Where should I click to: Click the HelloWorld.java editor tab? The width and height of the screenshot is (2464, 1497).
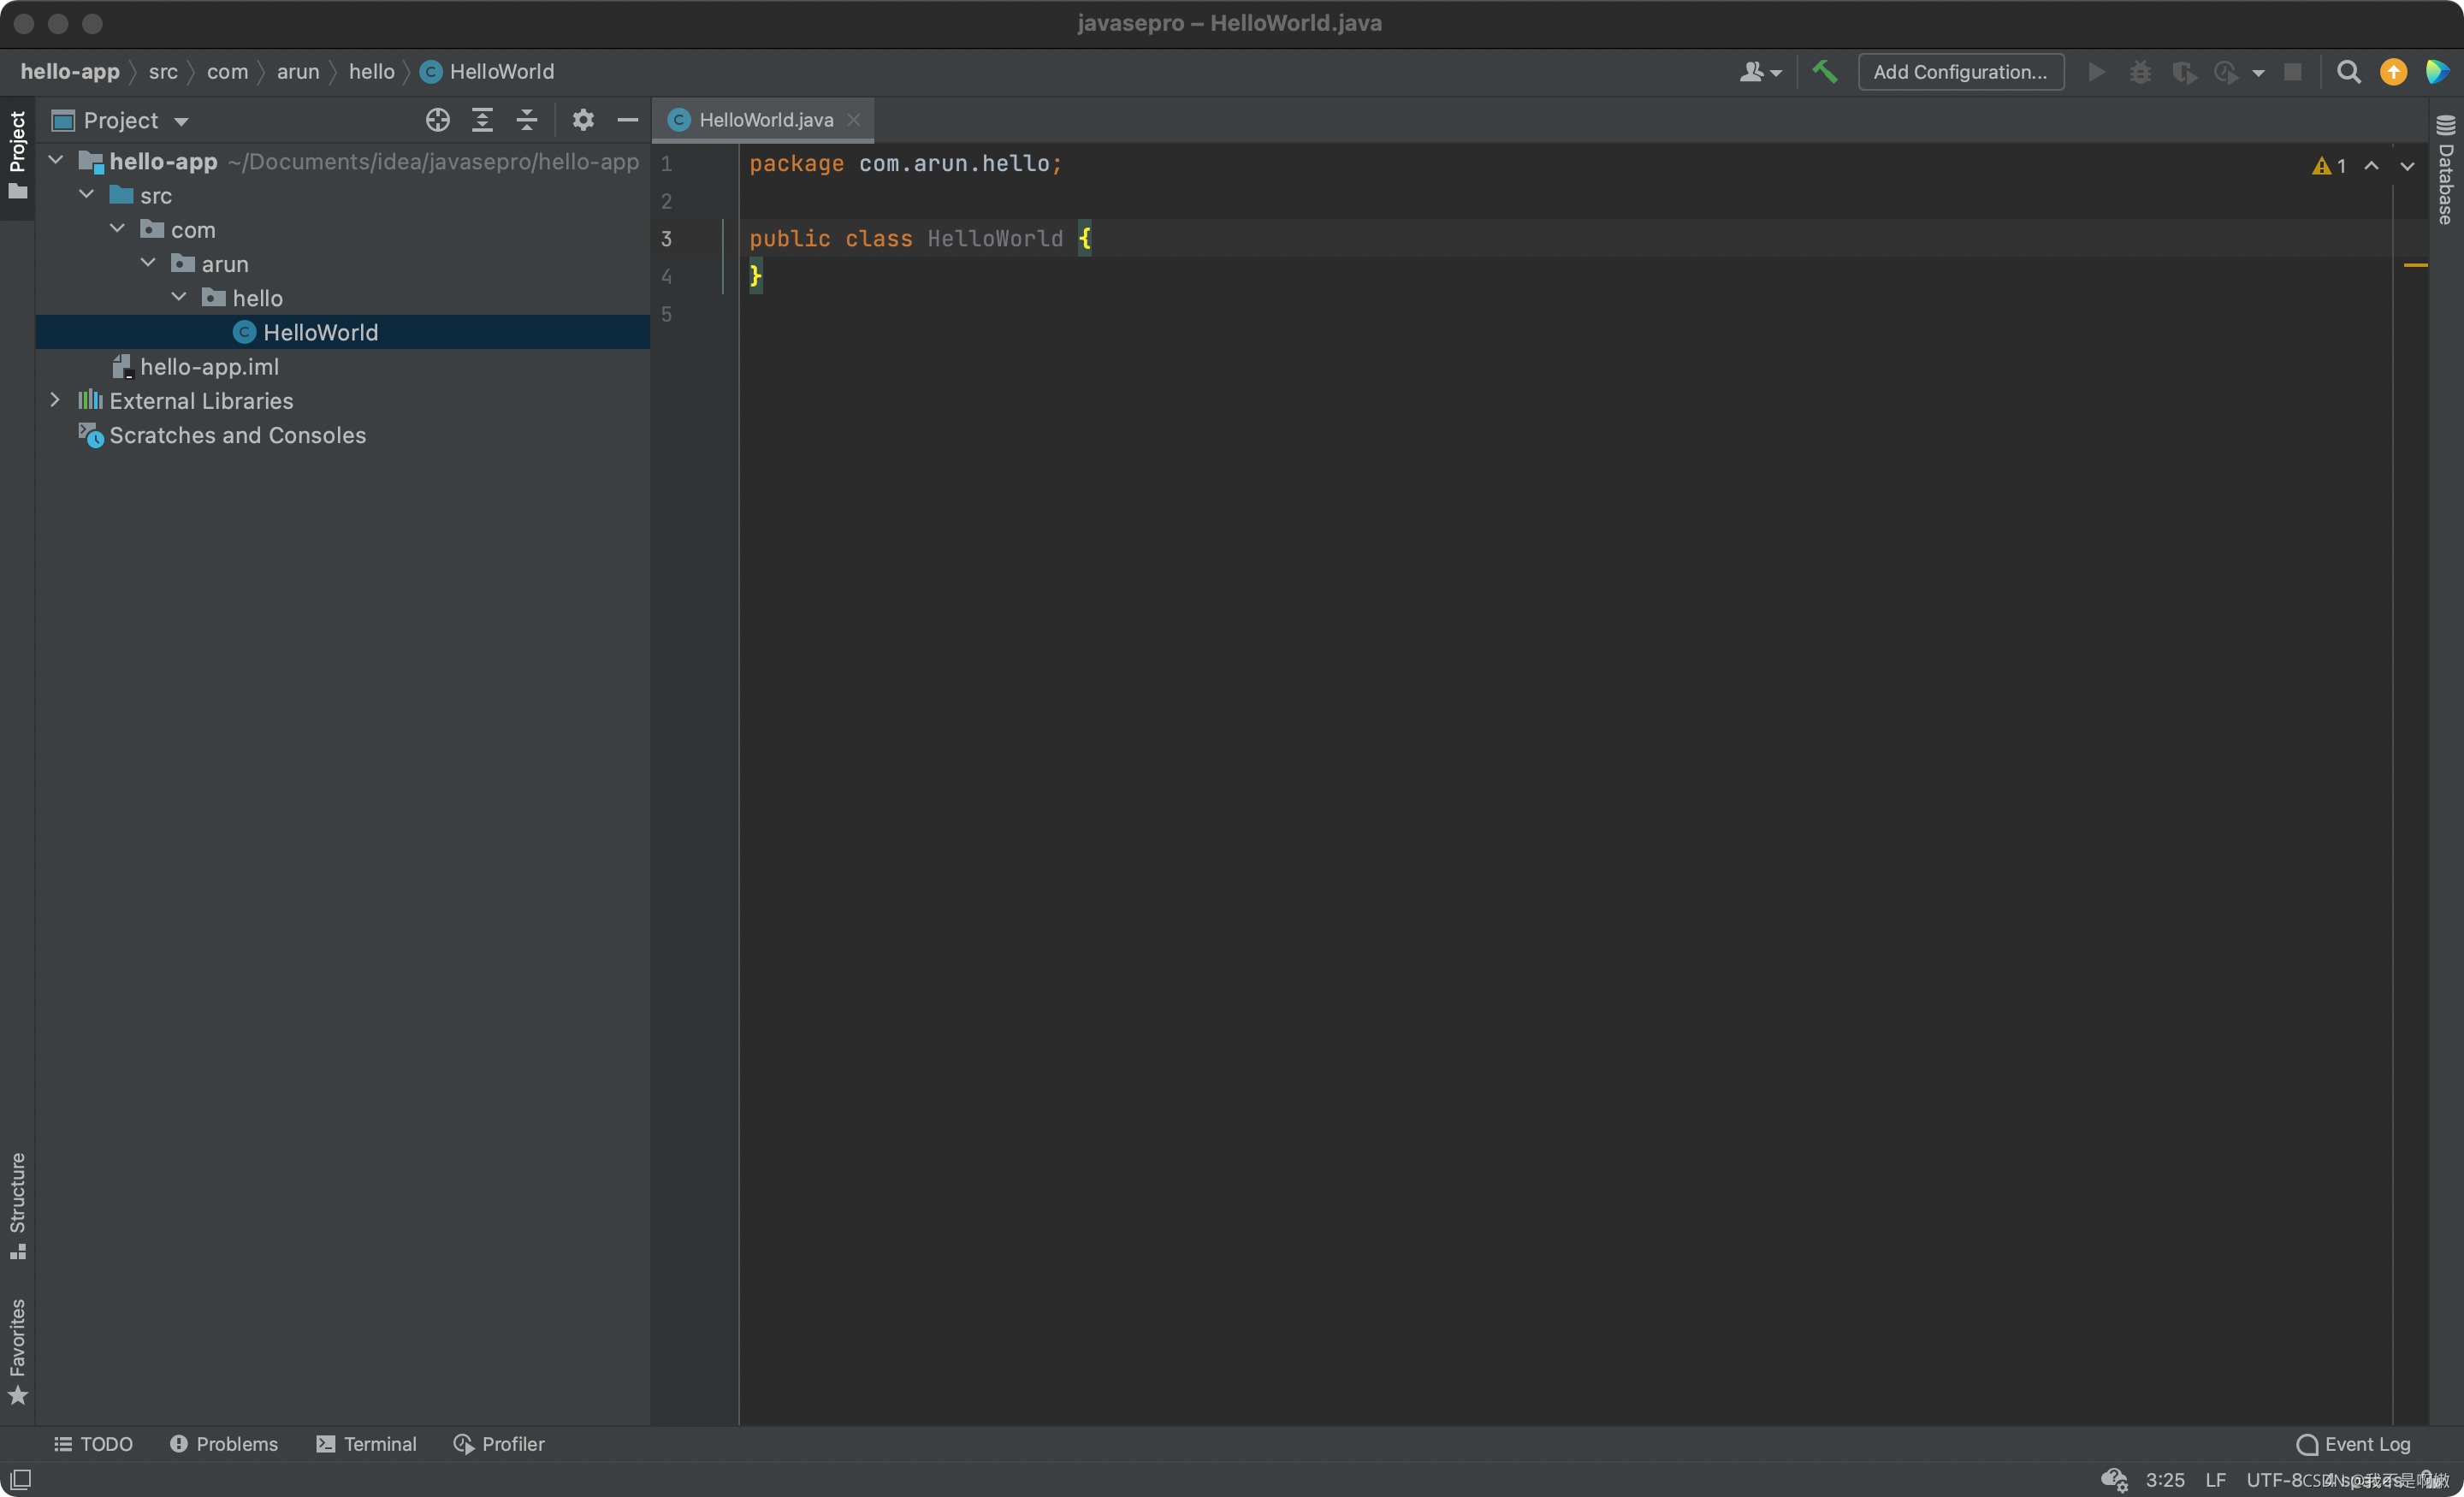coord(767,118)
